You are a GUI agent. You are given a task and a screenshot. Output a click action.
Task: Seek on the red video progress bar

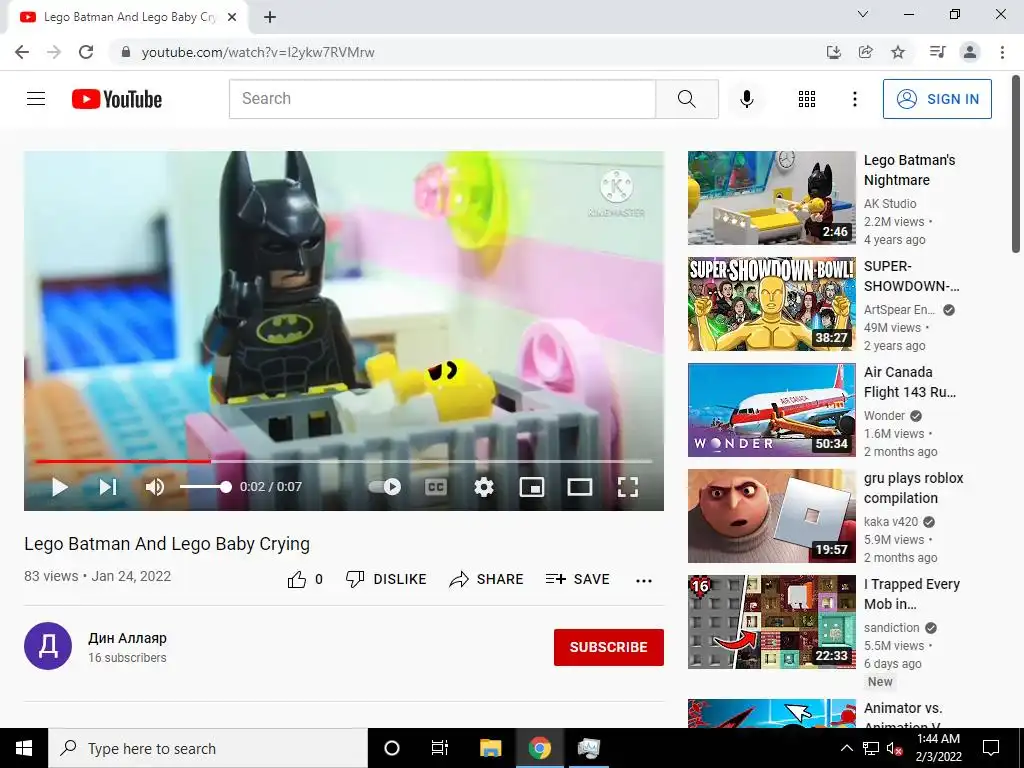[x=344, y=461]
